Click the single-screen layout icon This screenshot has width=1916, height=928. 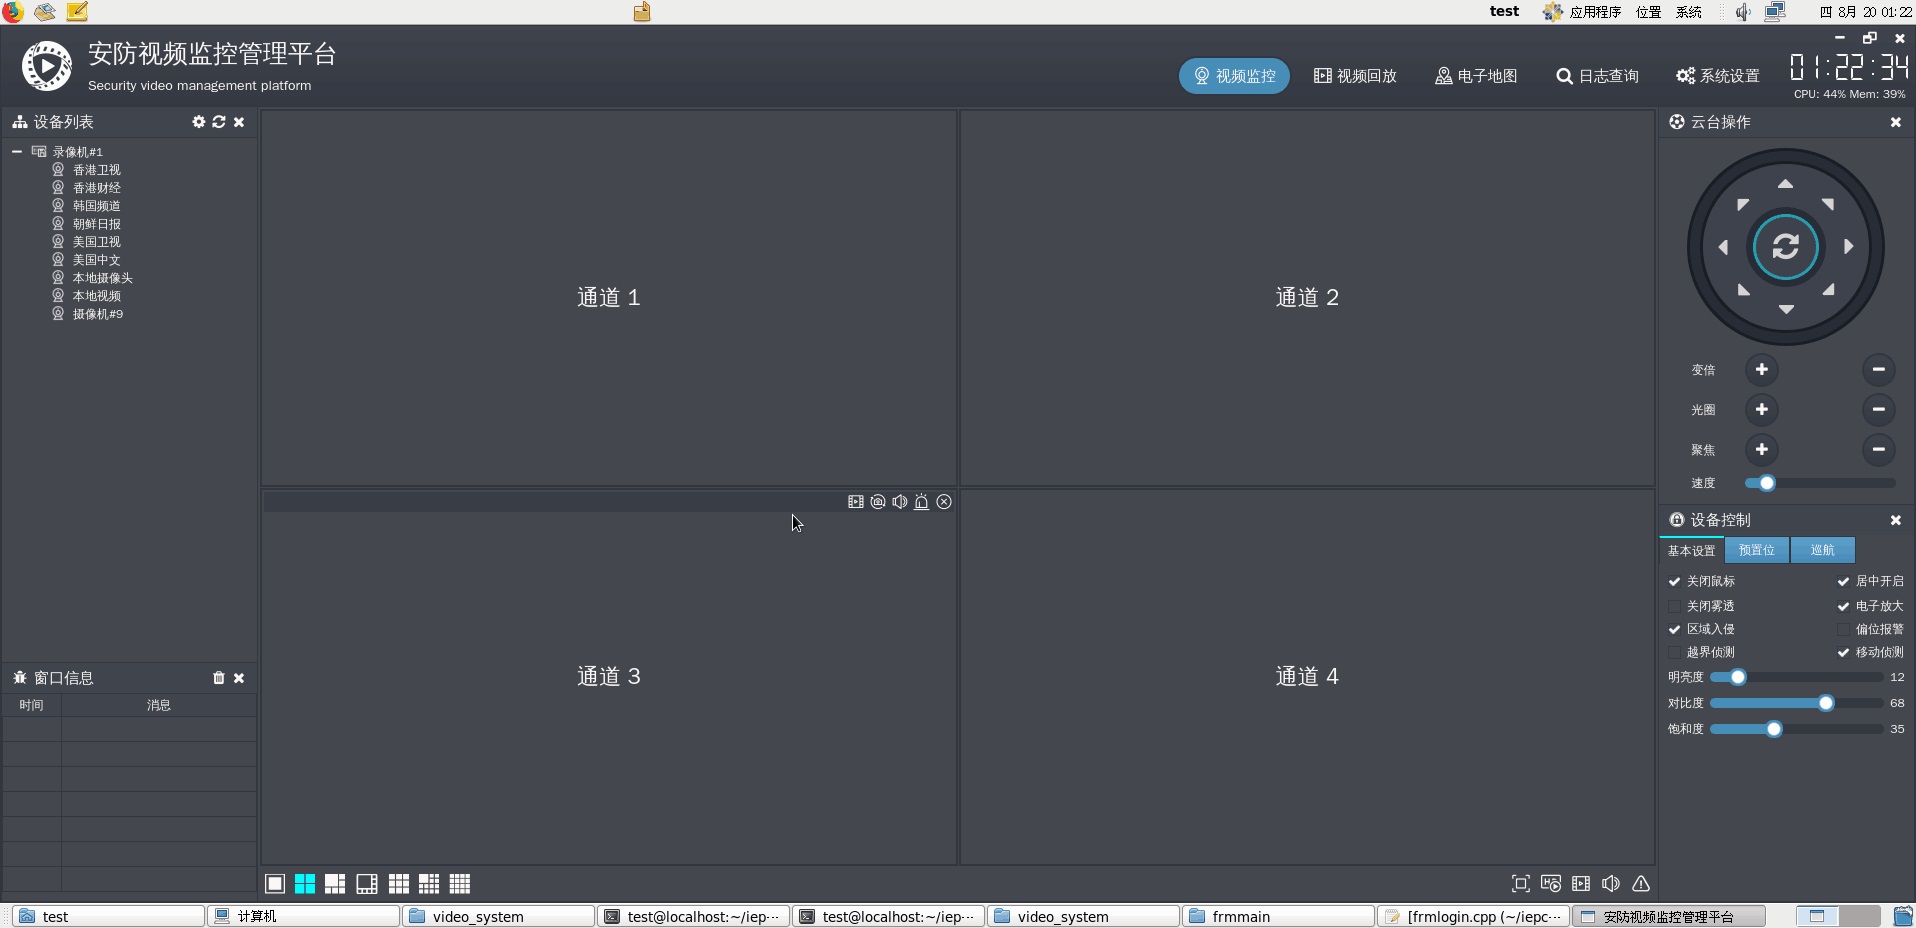click(275, 884)
